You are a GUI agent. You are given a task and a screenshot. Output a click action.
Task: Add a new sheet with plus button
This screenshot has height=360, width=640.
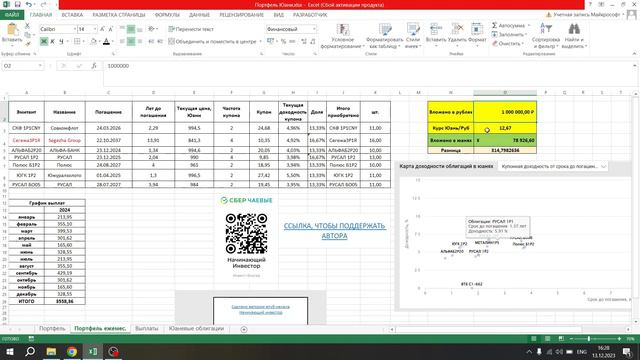pyautogui.click(x=244, y=329)
